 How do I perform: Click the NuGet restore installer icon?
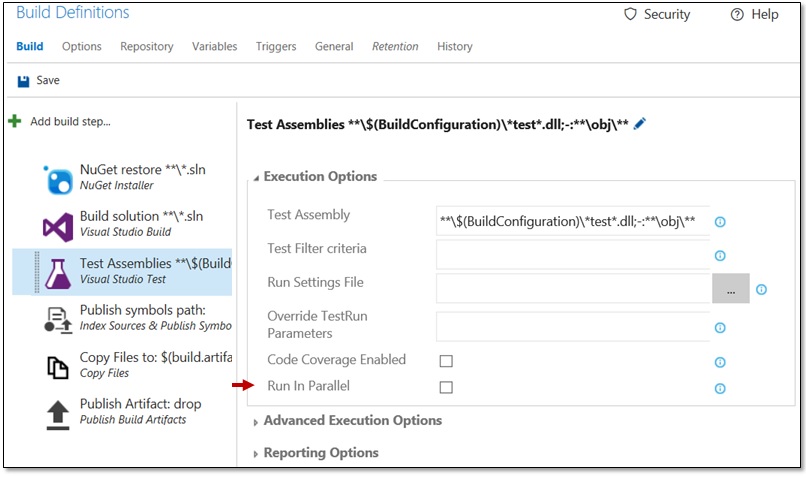point(57,179)
